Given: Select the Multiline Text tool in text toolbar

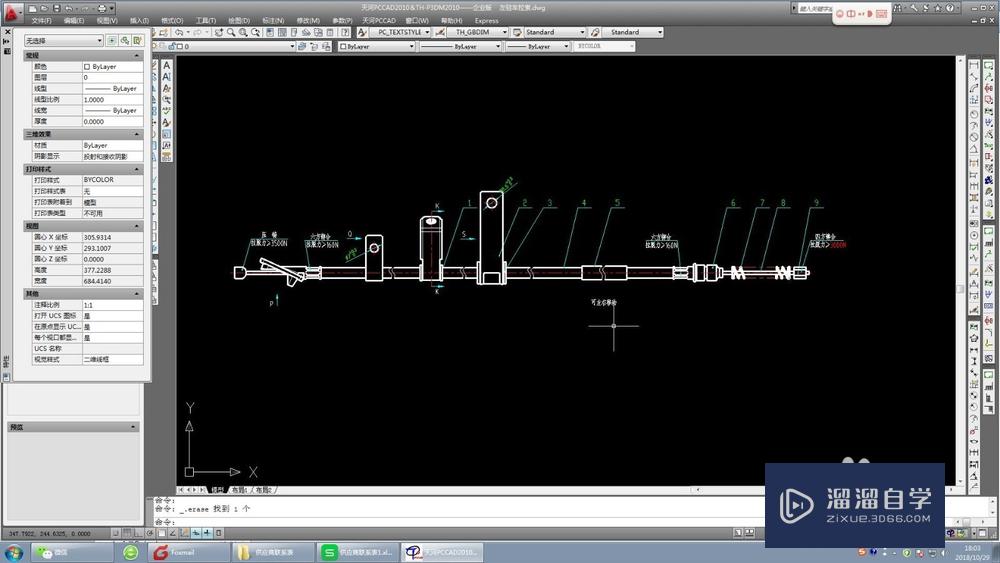Looking at the screenshot, I should click(166, 65).
